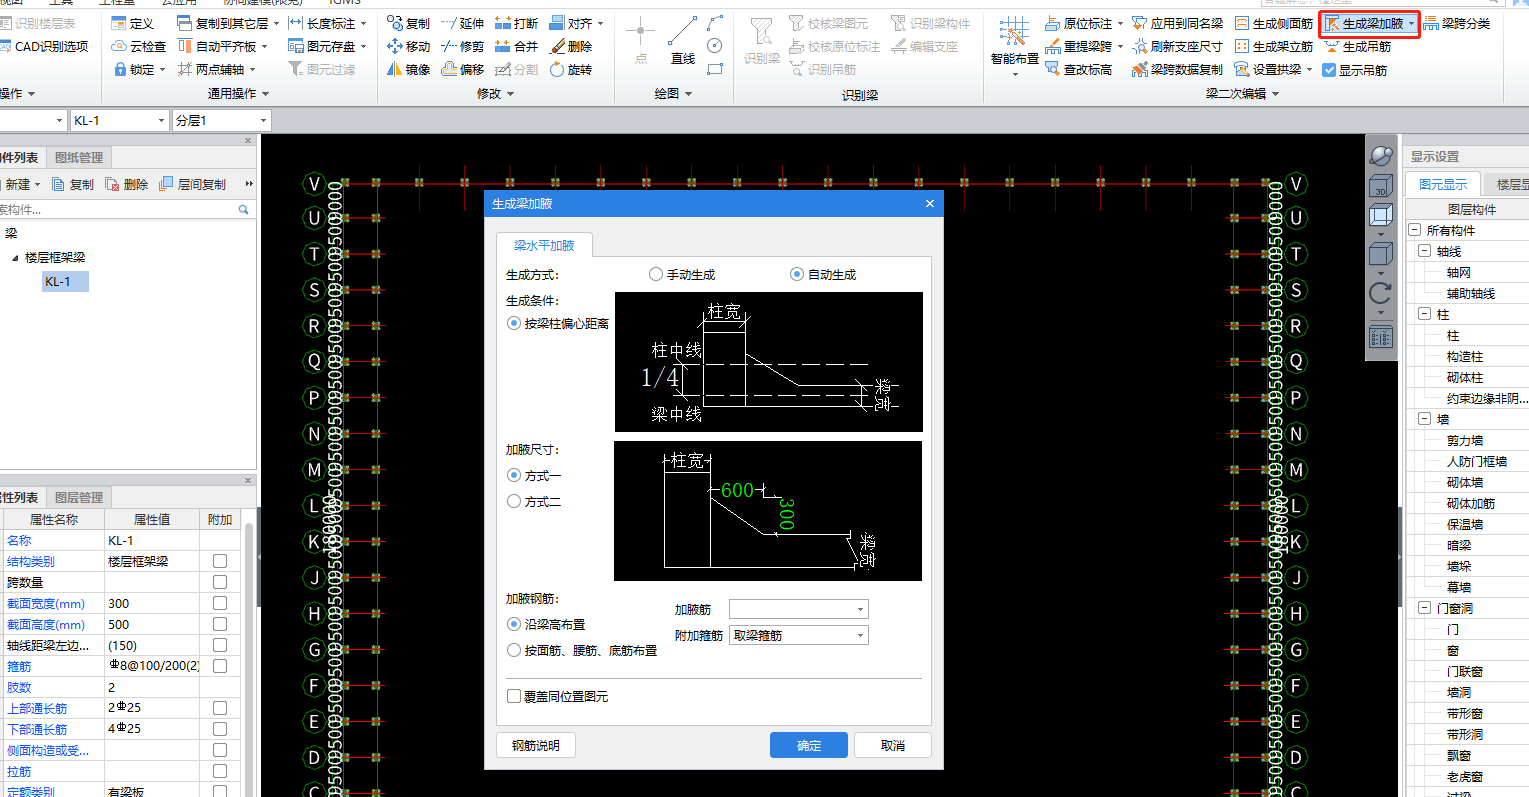Expand the 梁二次编辑 group arrow

(1275, 93)
